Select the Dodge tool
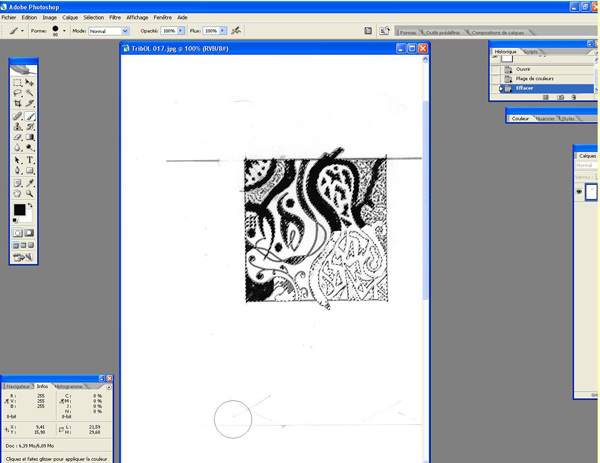Viewport: 600px width, 463px height. pyautogui.click(x=29, y=147)
